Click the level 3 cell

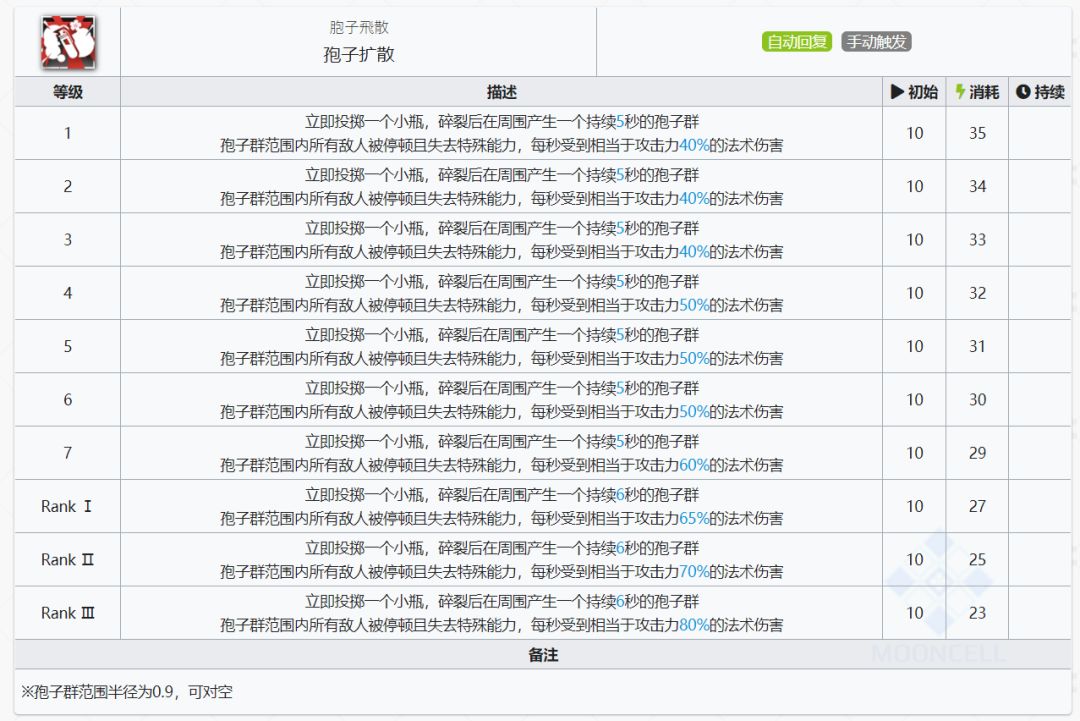[68, 240]
